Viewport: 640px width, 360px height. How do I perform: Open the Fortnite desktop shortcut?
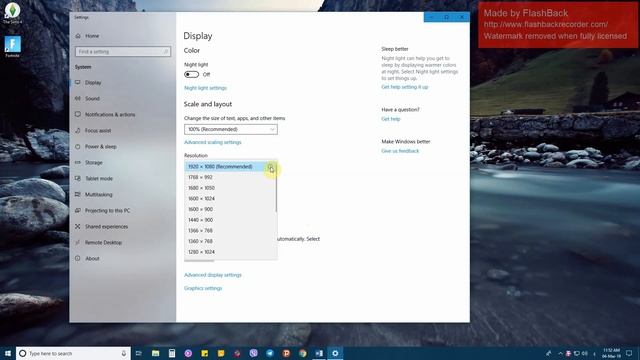point(12,47)
